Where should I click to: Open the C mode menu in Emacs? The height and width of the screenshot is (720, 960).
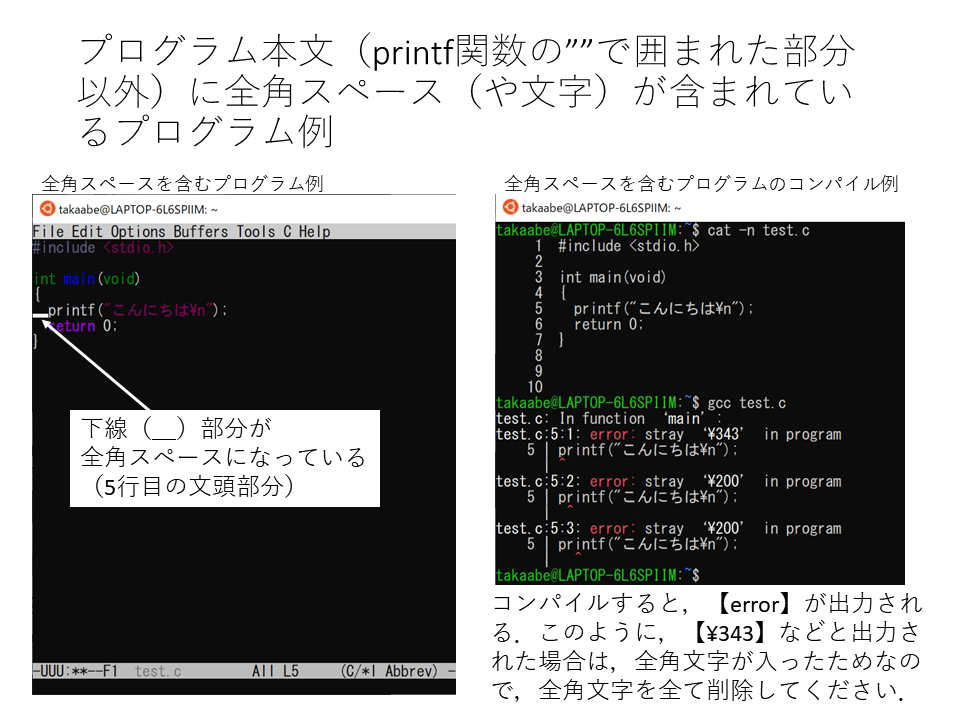pyautogui.click(x=287, y=232)
